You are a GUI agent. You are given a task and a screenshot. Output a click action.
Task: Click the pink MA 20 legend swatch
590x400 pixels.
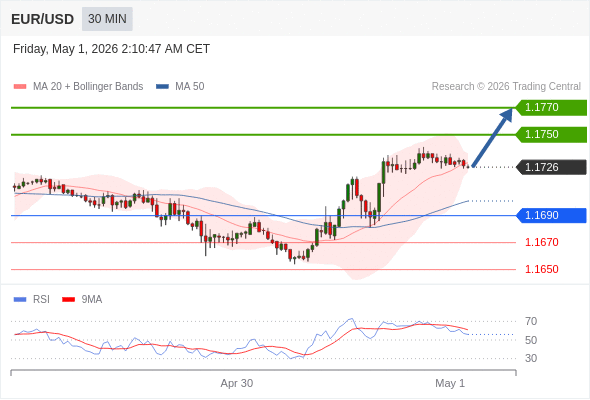pos(20,87)
